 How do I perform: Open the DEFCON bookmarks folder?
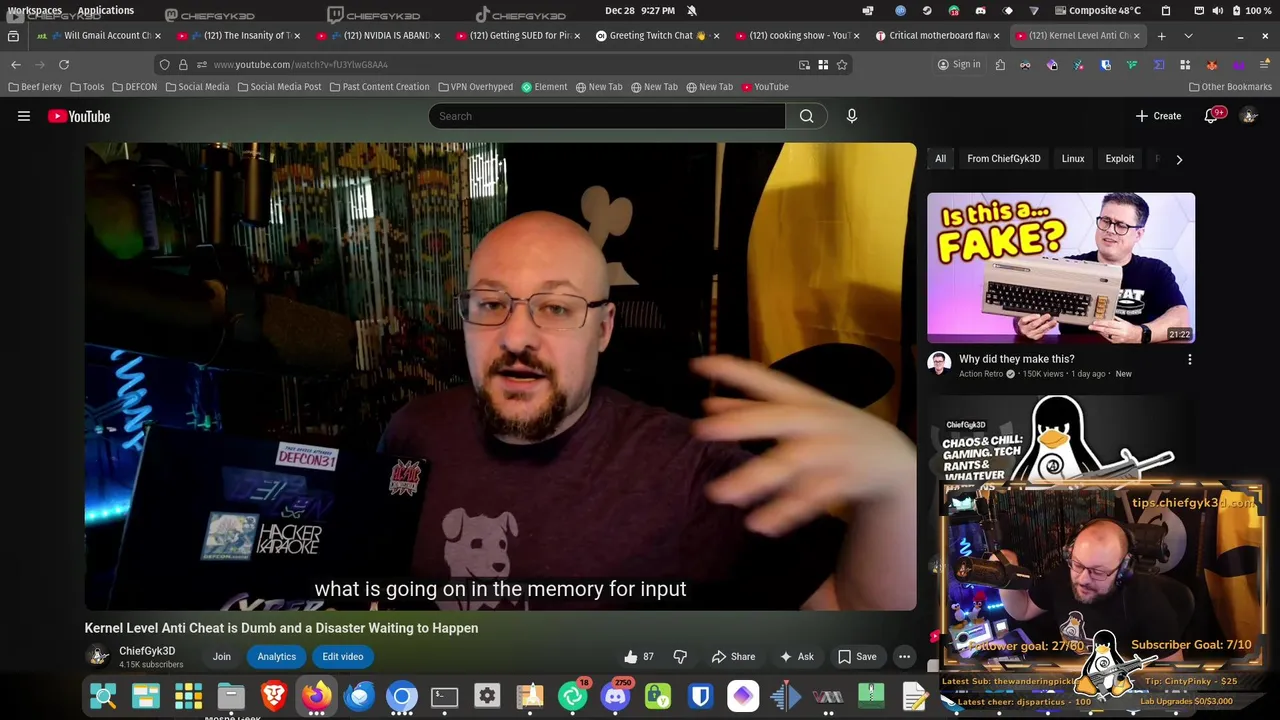point(134,87)
